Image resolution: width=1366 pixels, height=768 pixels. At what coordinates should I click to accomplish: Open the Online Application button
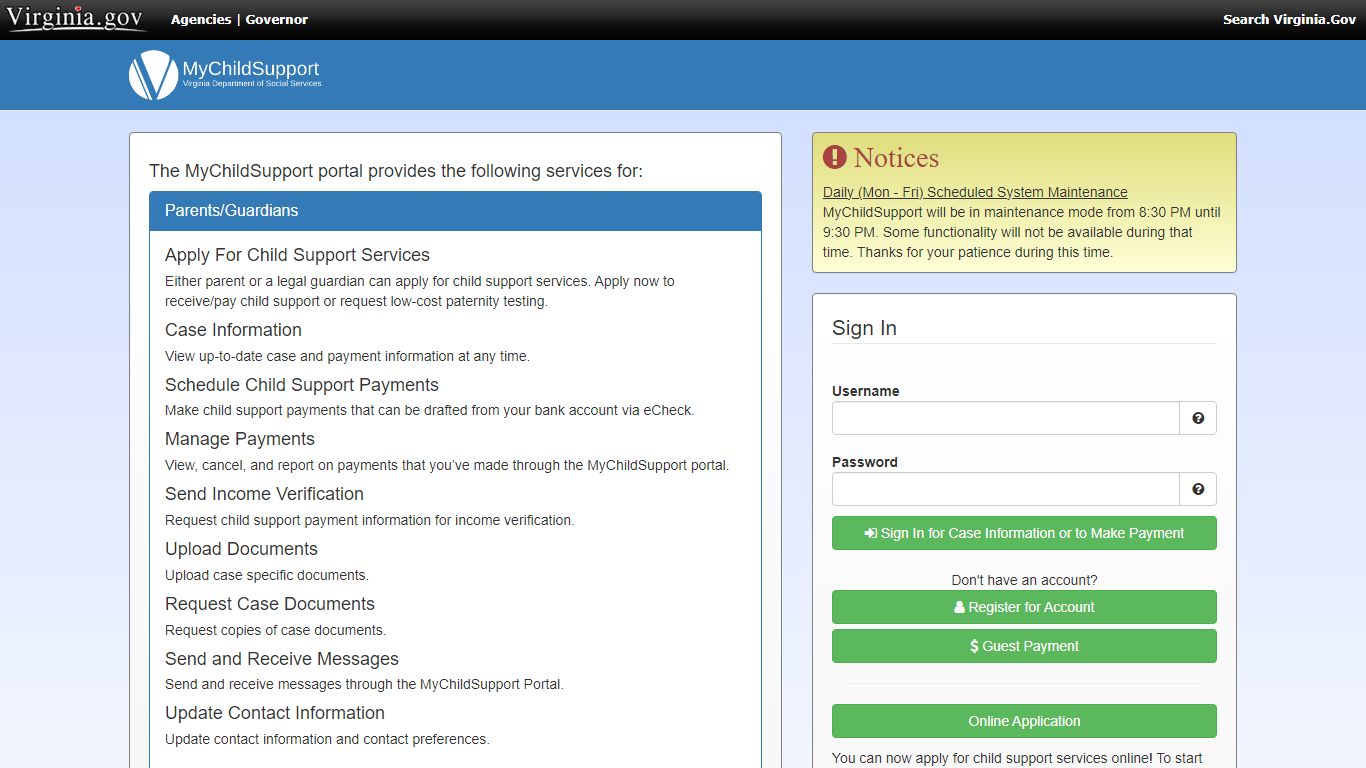point(1024,721)
